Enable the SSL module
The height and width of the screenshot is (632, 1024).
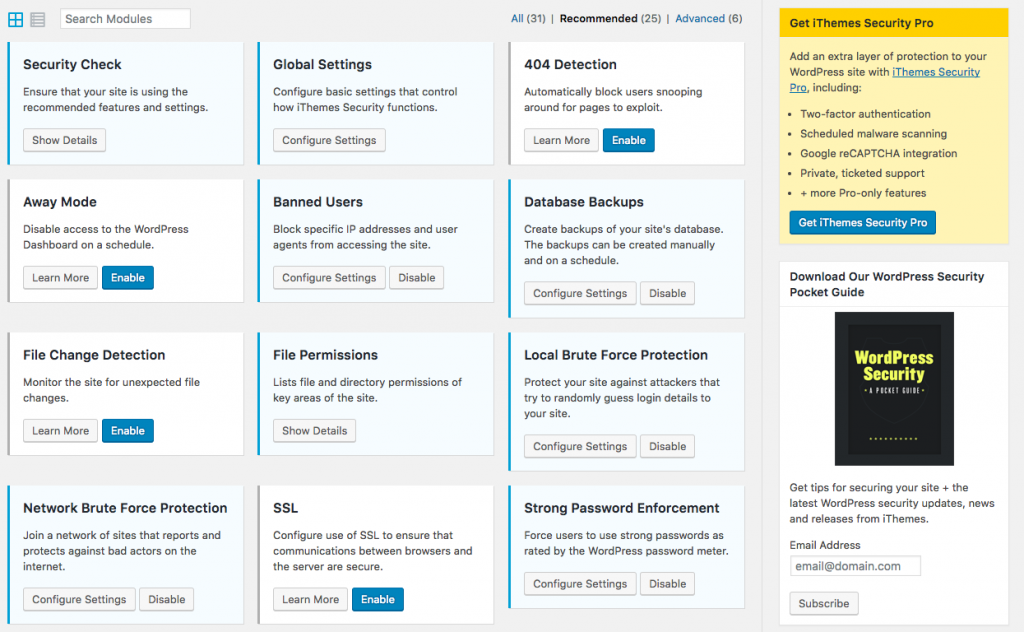377,599
